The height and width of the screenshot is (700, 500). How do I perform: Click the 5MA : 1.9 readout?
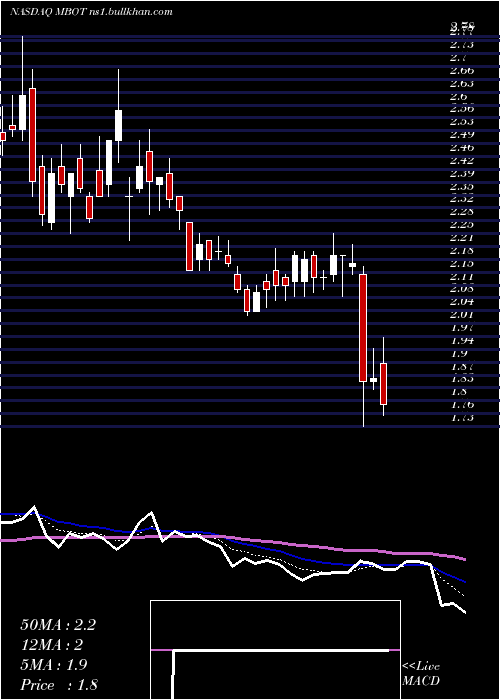point(54,665)
